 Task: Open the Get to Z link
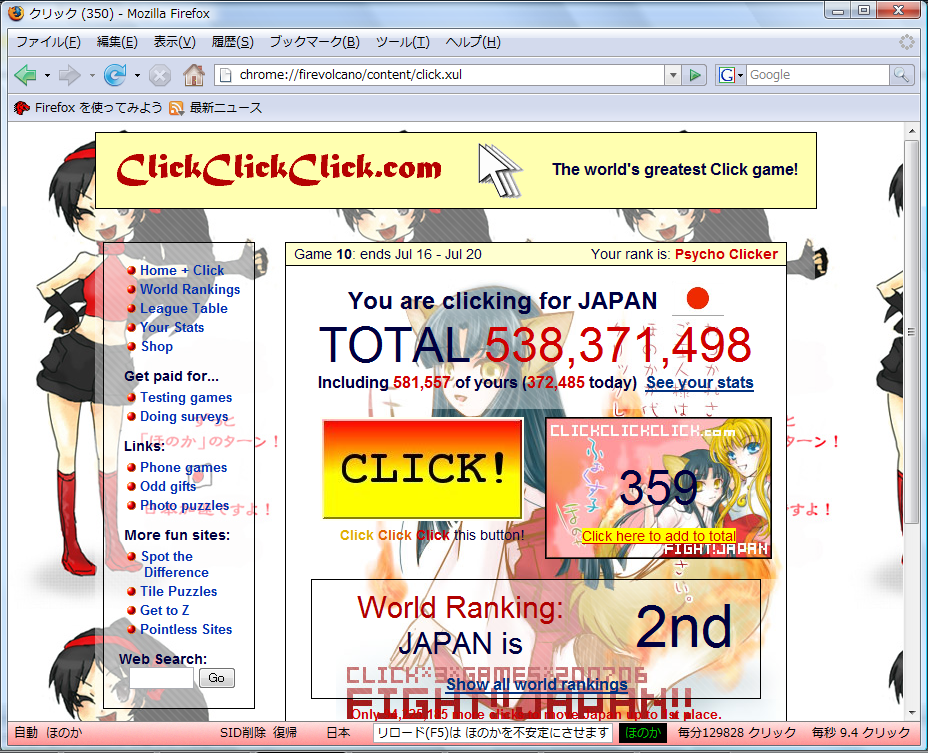pyautogui.click(x=165, y=610)
